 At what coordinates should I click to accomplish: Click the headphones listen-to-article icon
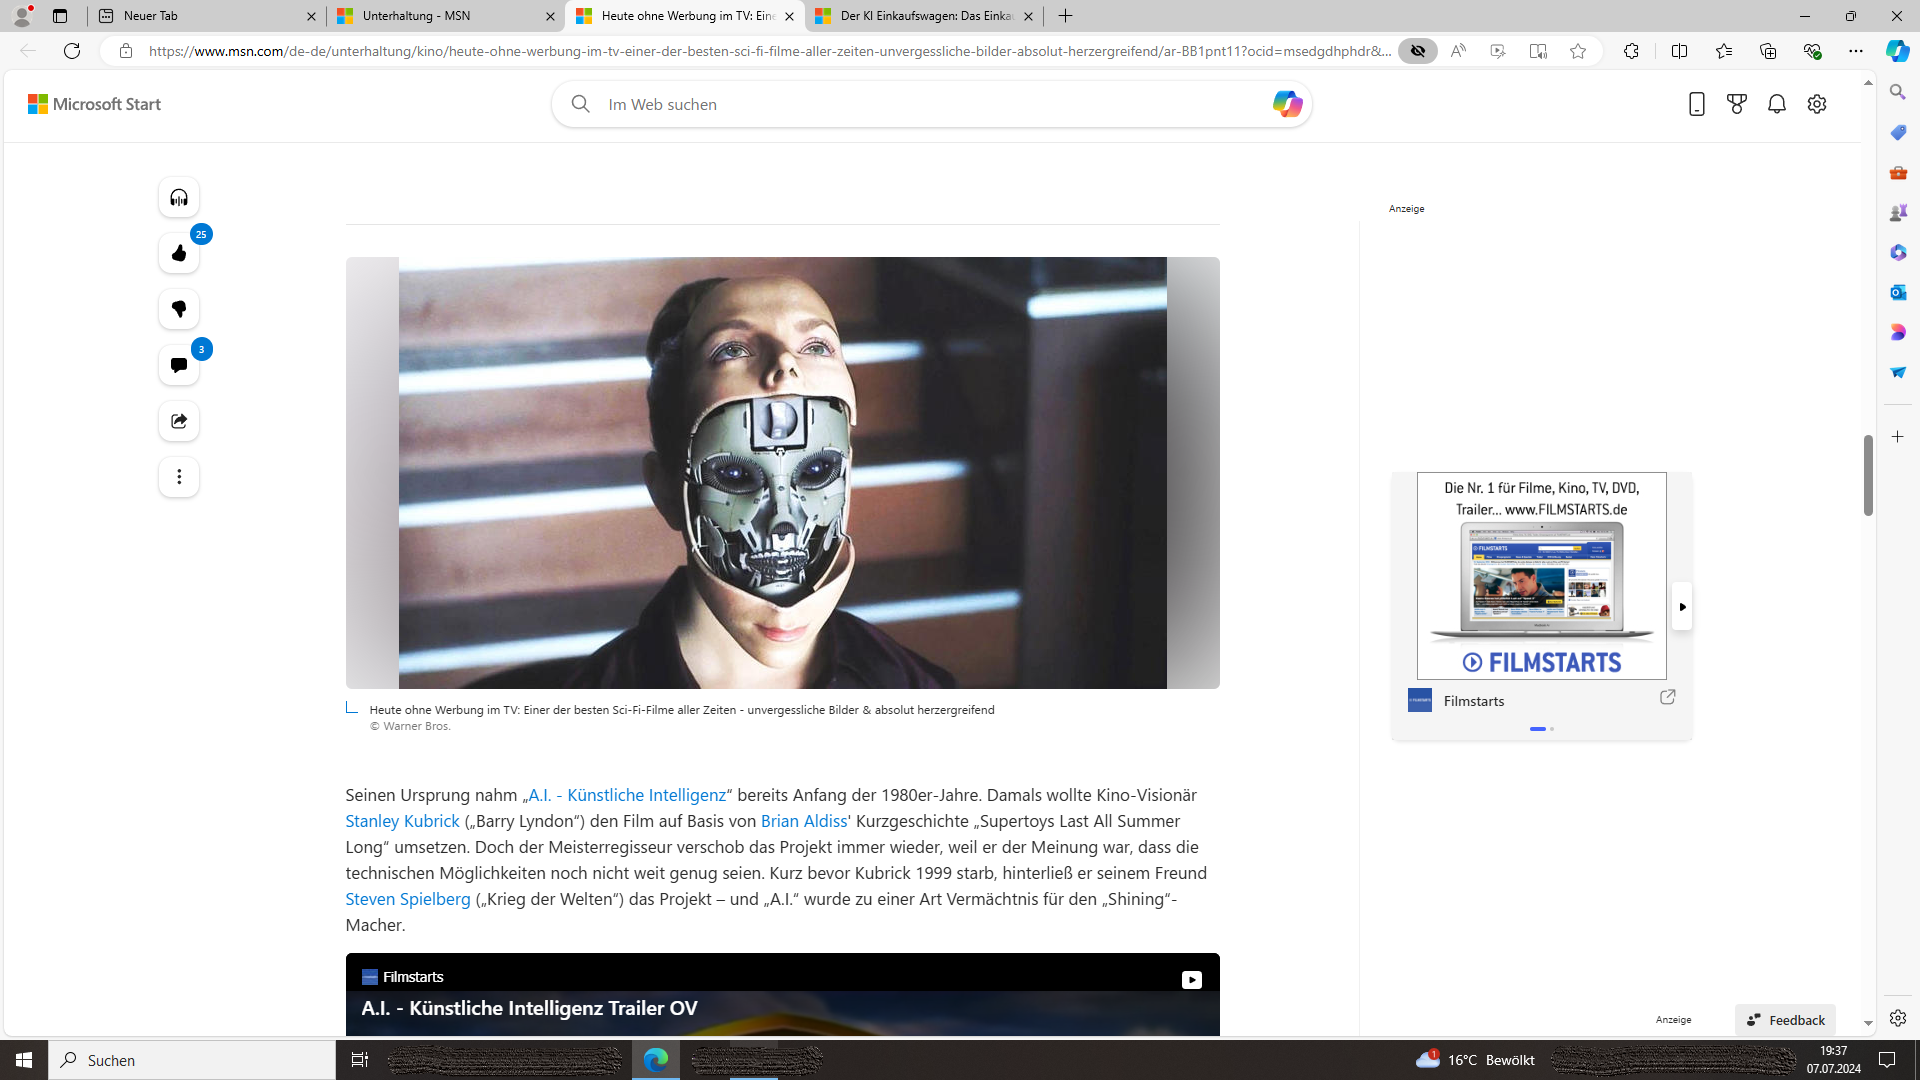[179, 197]
